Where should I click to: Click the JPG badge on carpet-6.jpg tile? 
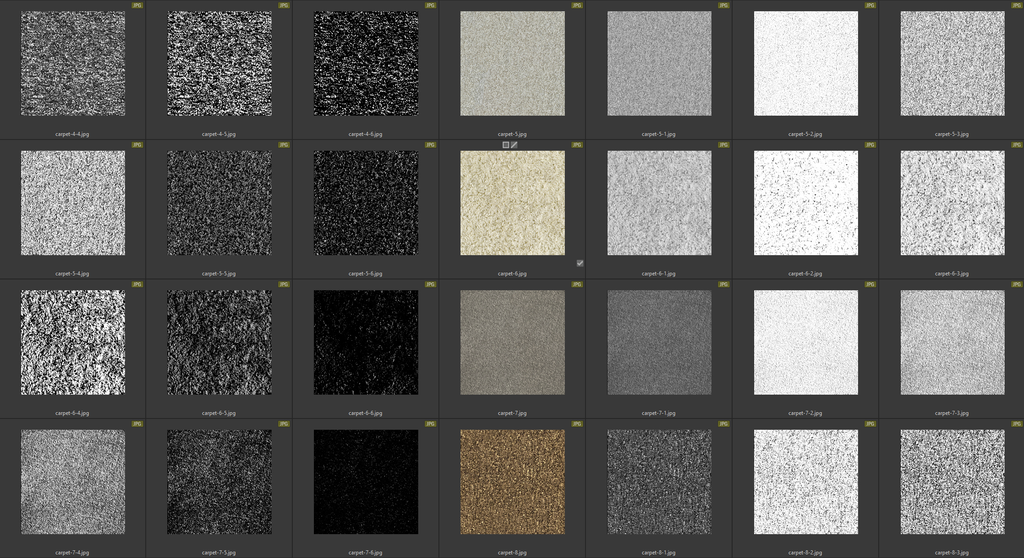(577, 145)
